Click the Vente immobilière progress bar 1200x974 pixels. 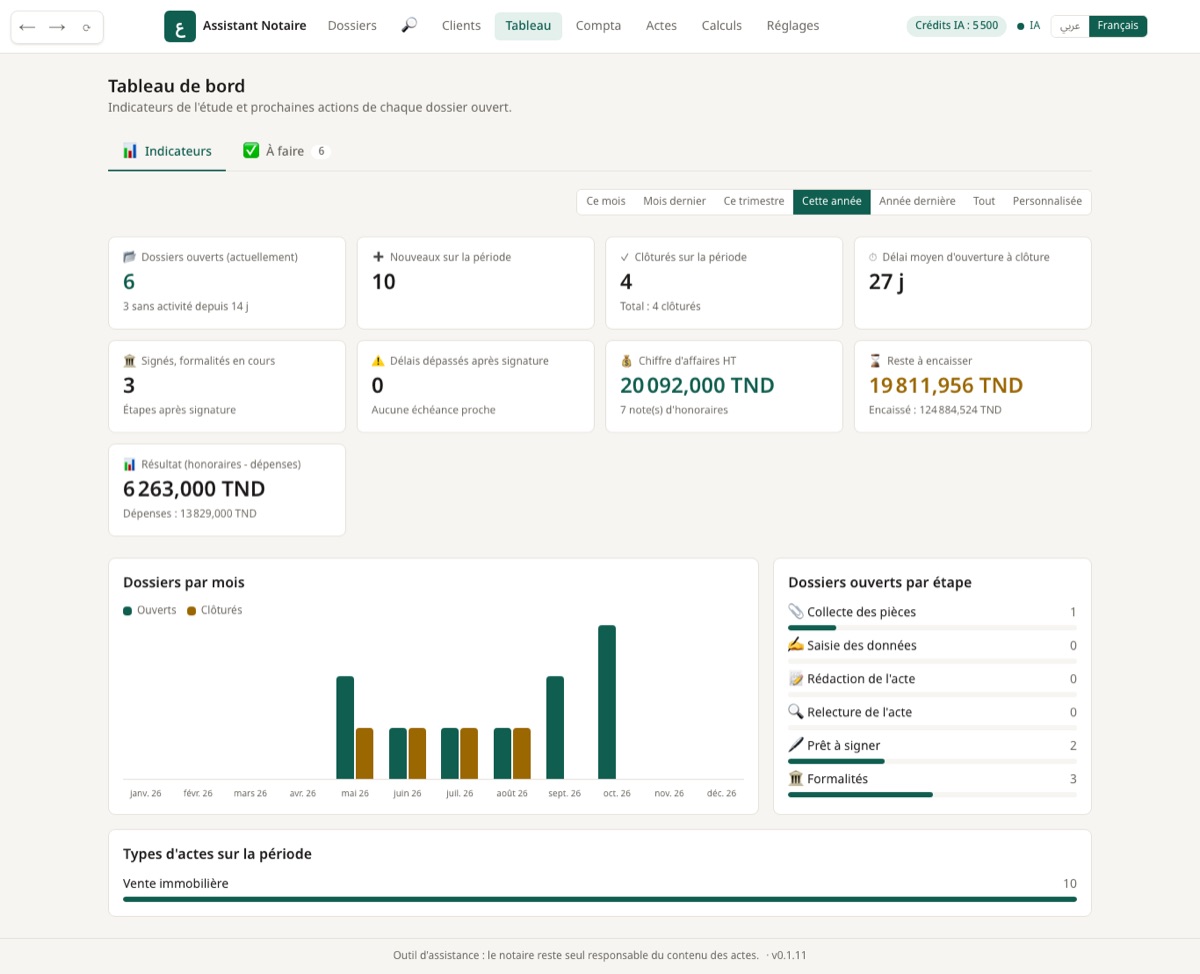coord(600,899)
